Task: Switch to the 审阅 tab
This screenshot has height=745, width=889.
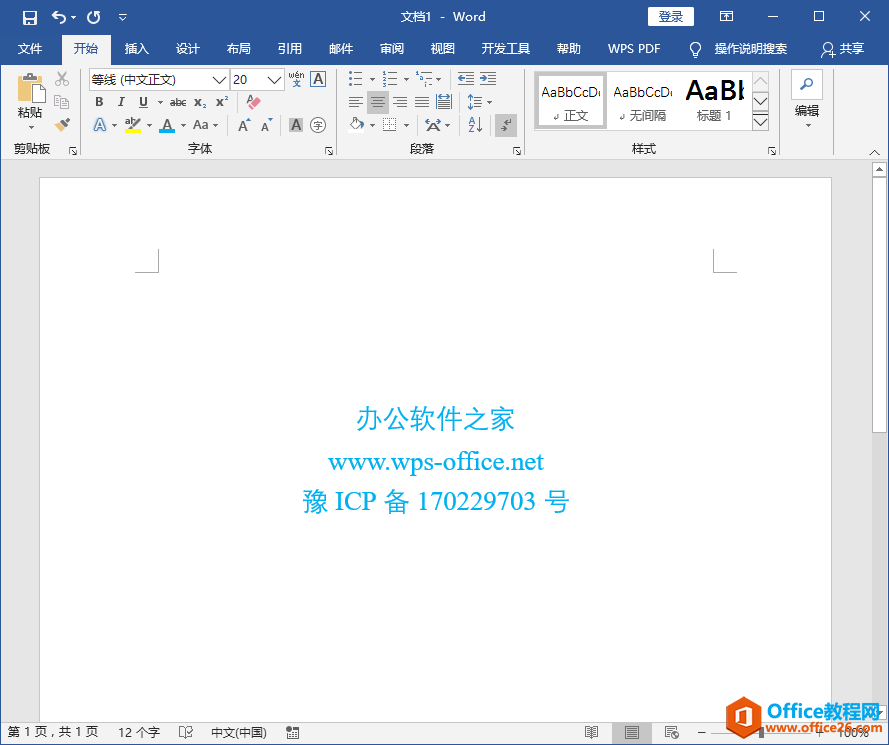Action: [392, 49]
